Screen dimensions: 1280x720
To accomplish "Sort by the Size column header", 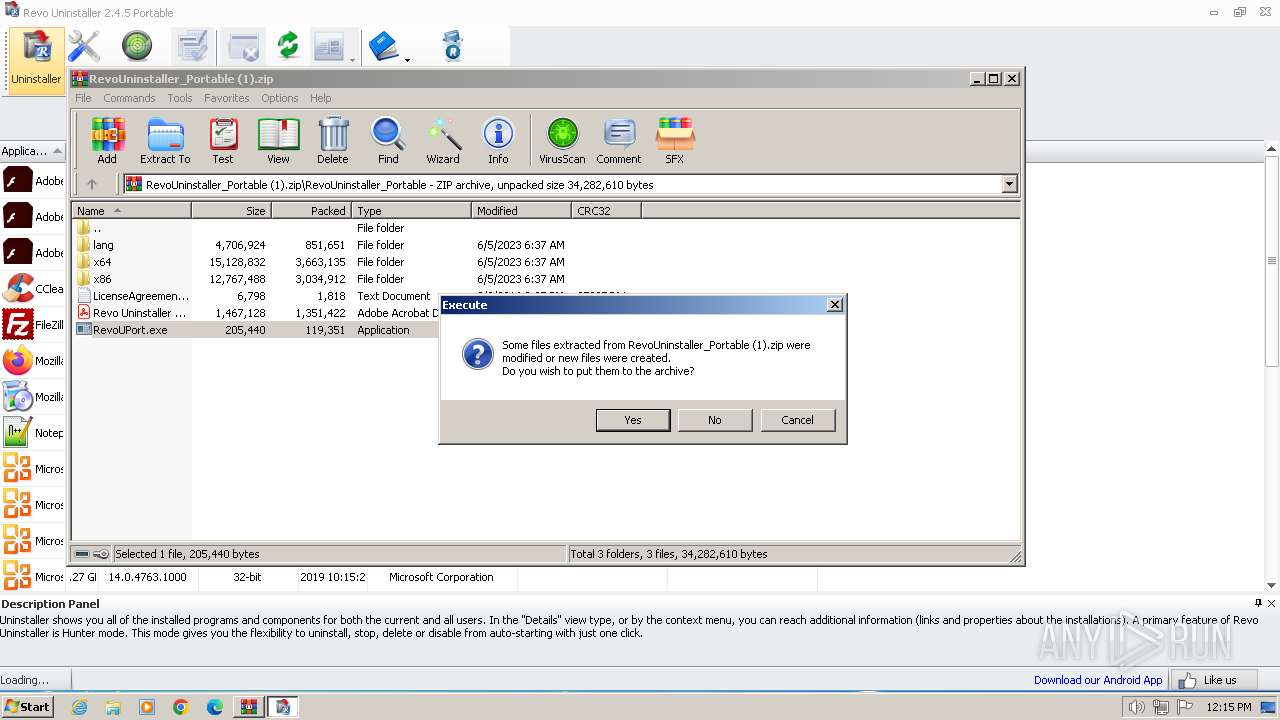I will (x=231, y=211).
